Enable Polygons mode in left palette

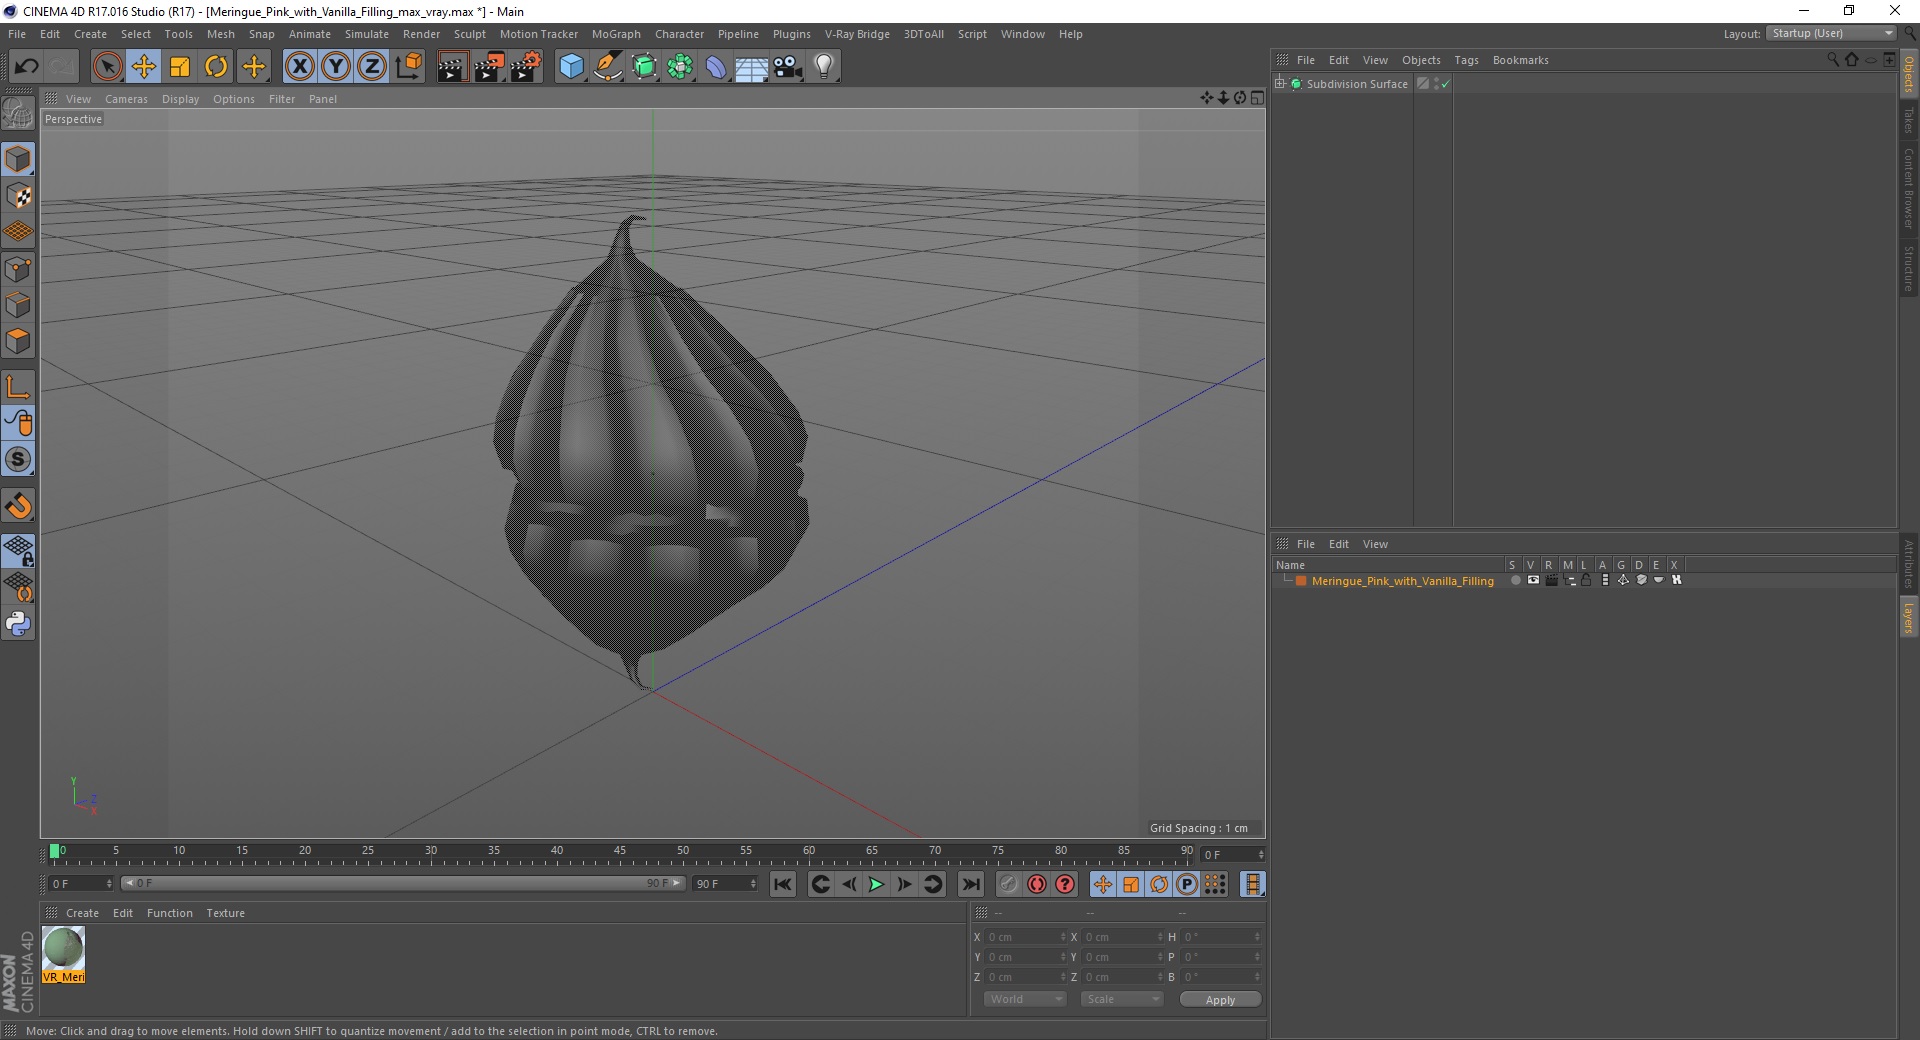18,341
